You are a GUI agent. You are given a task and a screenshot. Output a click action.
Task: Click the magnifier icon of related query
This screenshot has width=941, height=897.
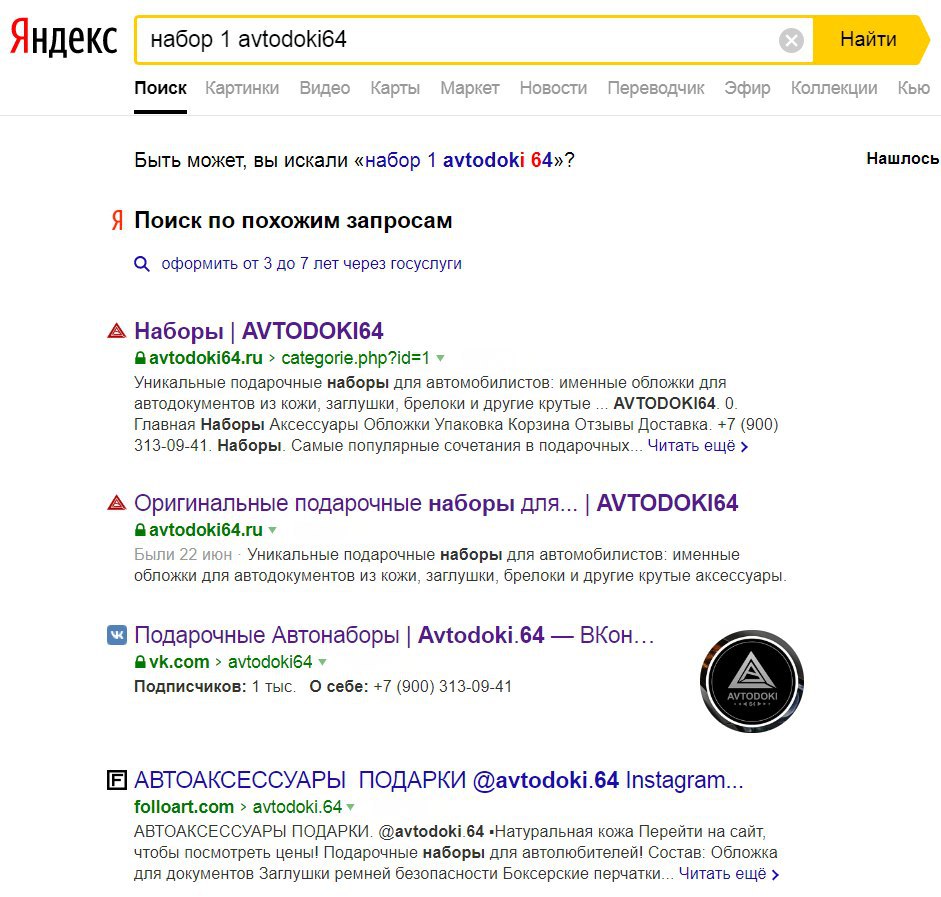(142, 264)
